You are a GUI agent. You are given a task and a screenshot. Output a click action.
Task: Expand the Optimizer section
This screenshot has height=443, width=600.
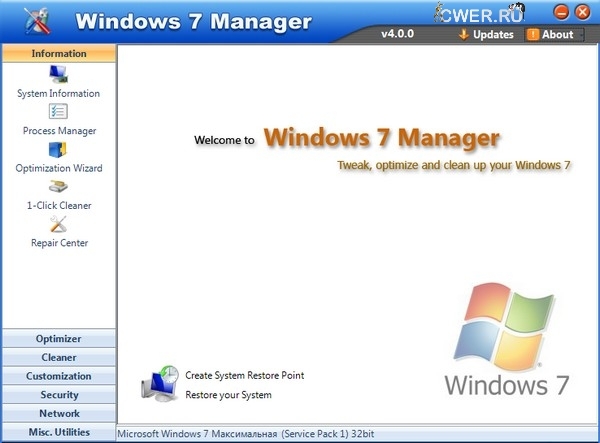[x=58, y=339]
